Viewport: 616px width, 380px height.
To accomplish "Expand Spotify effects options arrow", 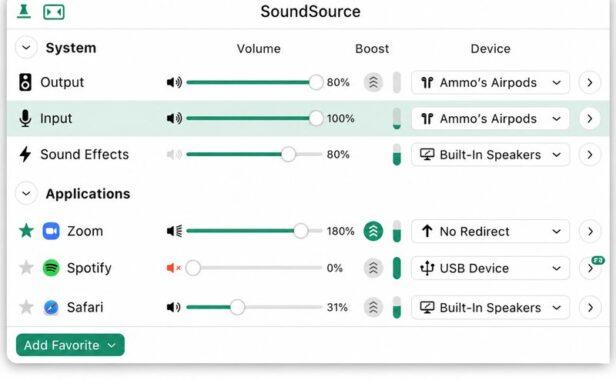I will point(589,269).
